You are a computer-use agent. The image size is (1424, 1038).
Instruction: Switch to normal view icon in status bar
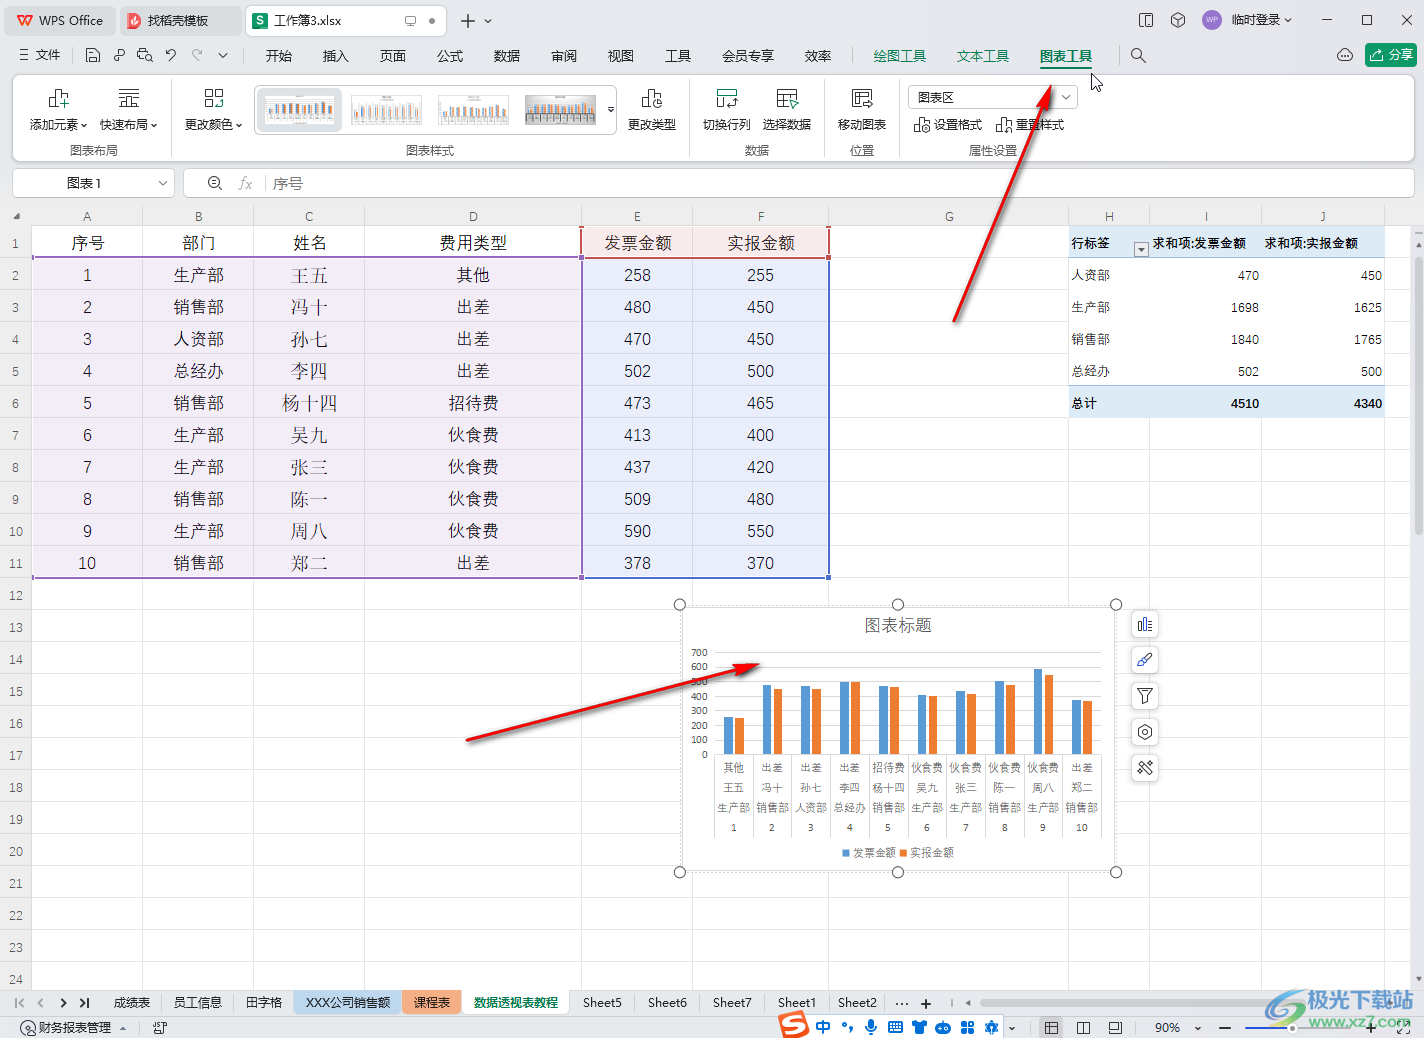pyautogui.click(x=1051, y=1028)
